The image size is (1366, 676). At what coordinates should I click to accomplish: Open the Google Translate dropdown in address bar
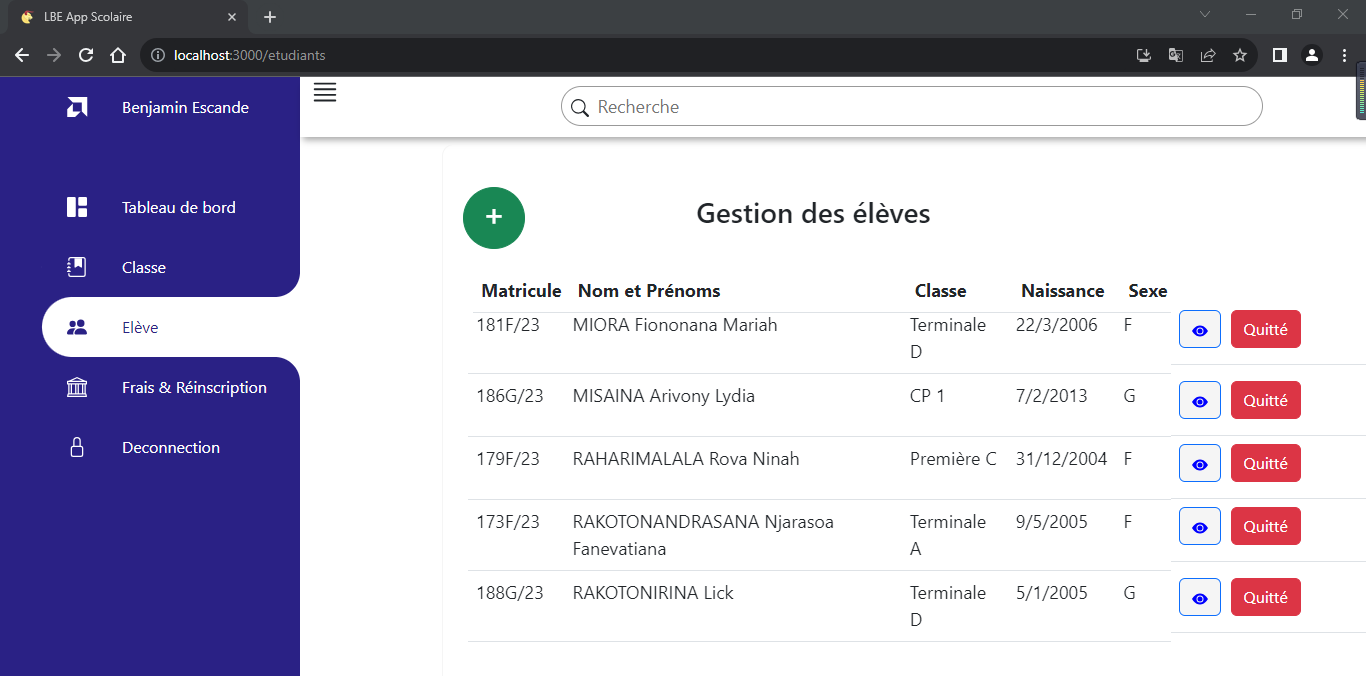click(1175, 55)
